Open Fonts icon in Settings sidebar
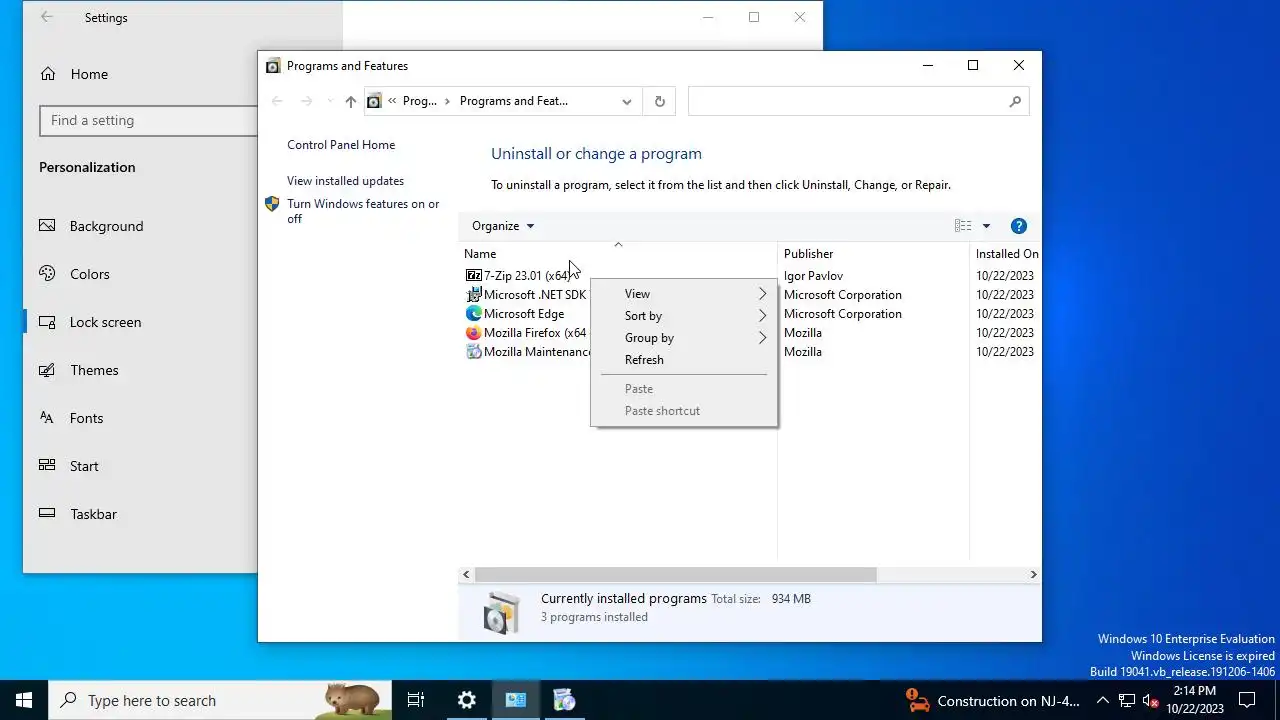1280x720 pixels. click(x=47, y=418)
